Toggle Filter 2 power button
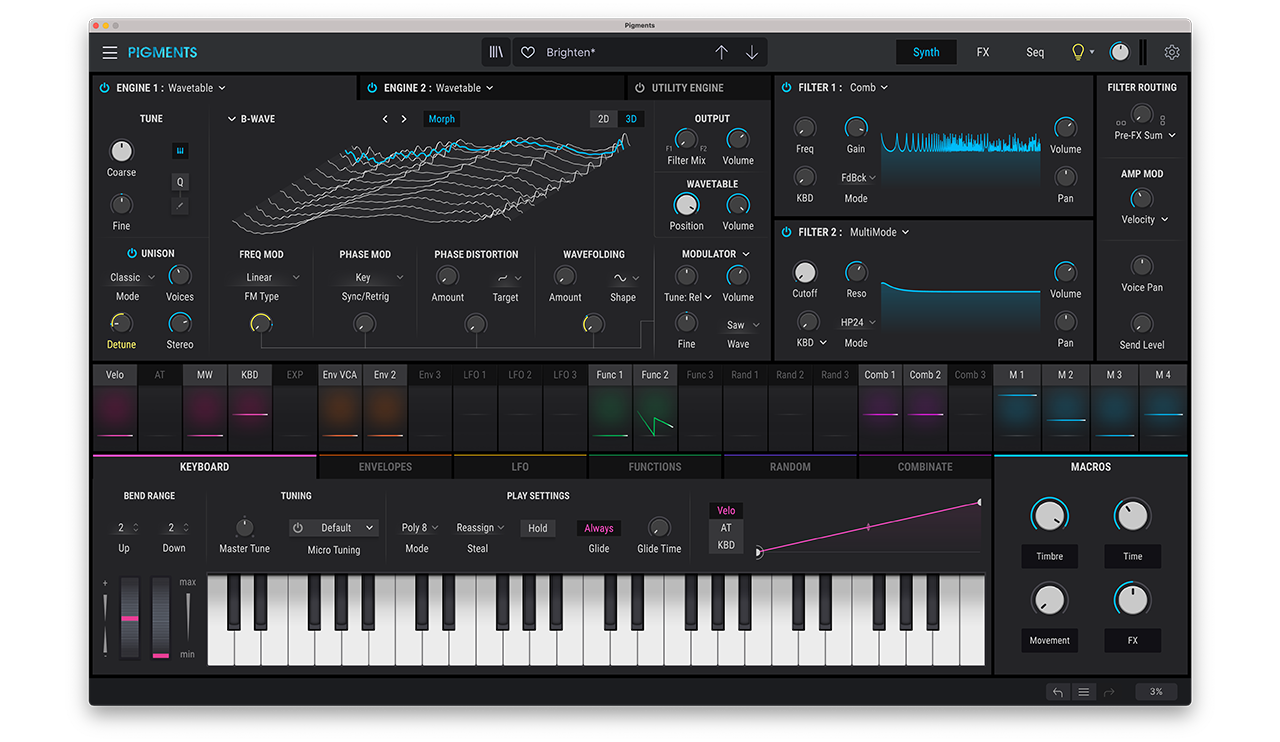1280x742 pixels. tap(786, 232)
